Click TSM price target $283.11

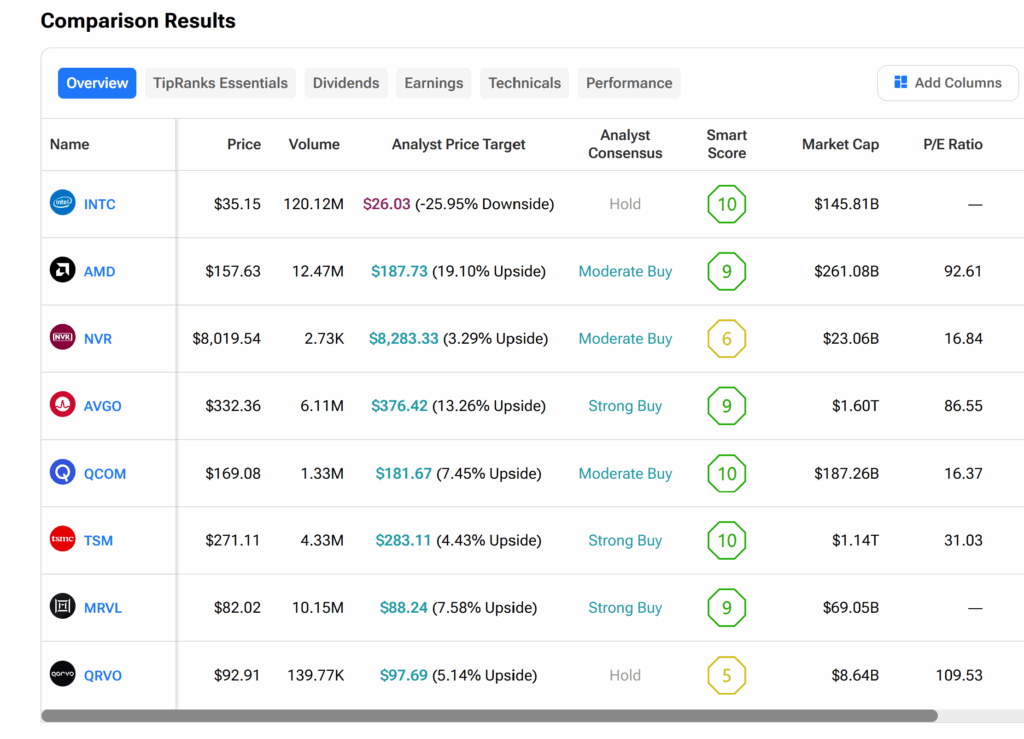[x=404, y=541]
